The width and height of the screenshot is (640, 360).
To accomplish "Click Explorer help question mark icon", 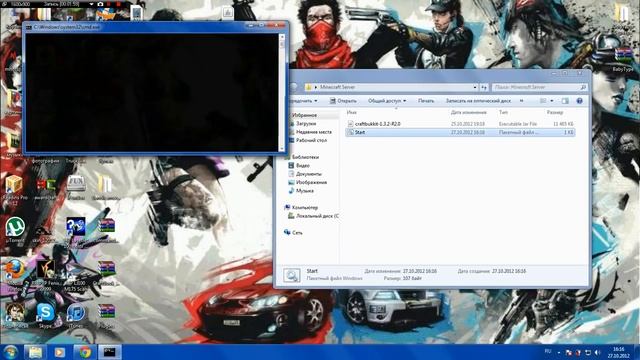I will pyautogui.click(x=579, y=101).
